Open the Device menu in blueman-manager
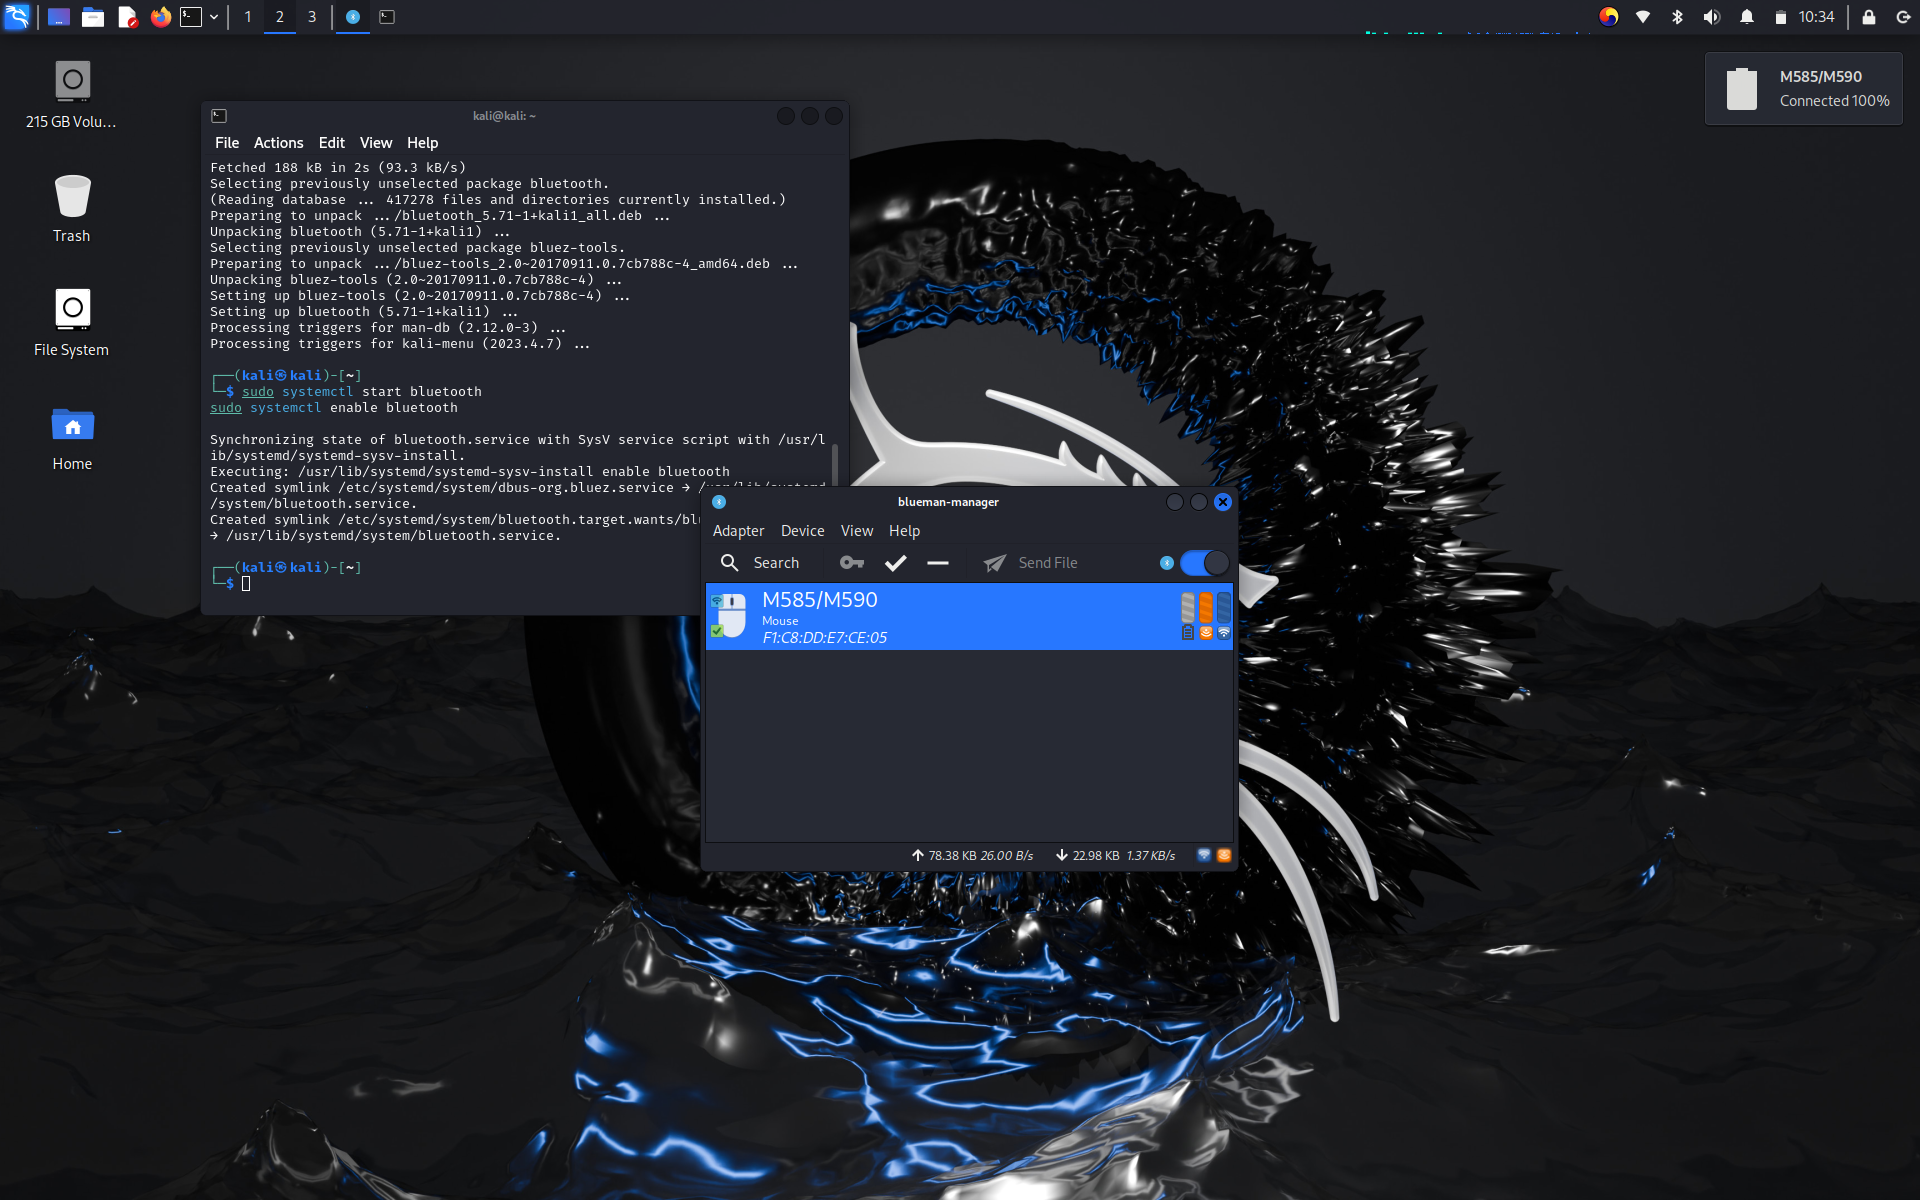 click(802, 531)
